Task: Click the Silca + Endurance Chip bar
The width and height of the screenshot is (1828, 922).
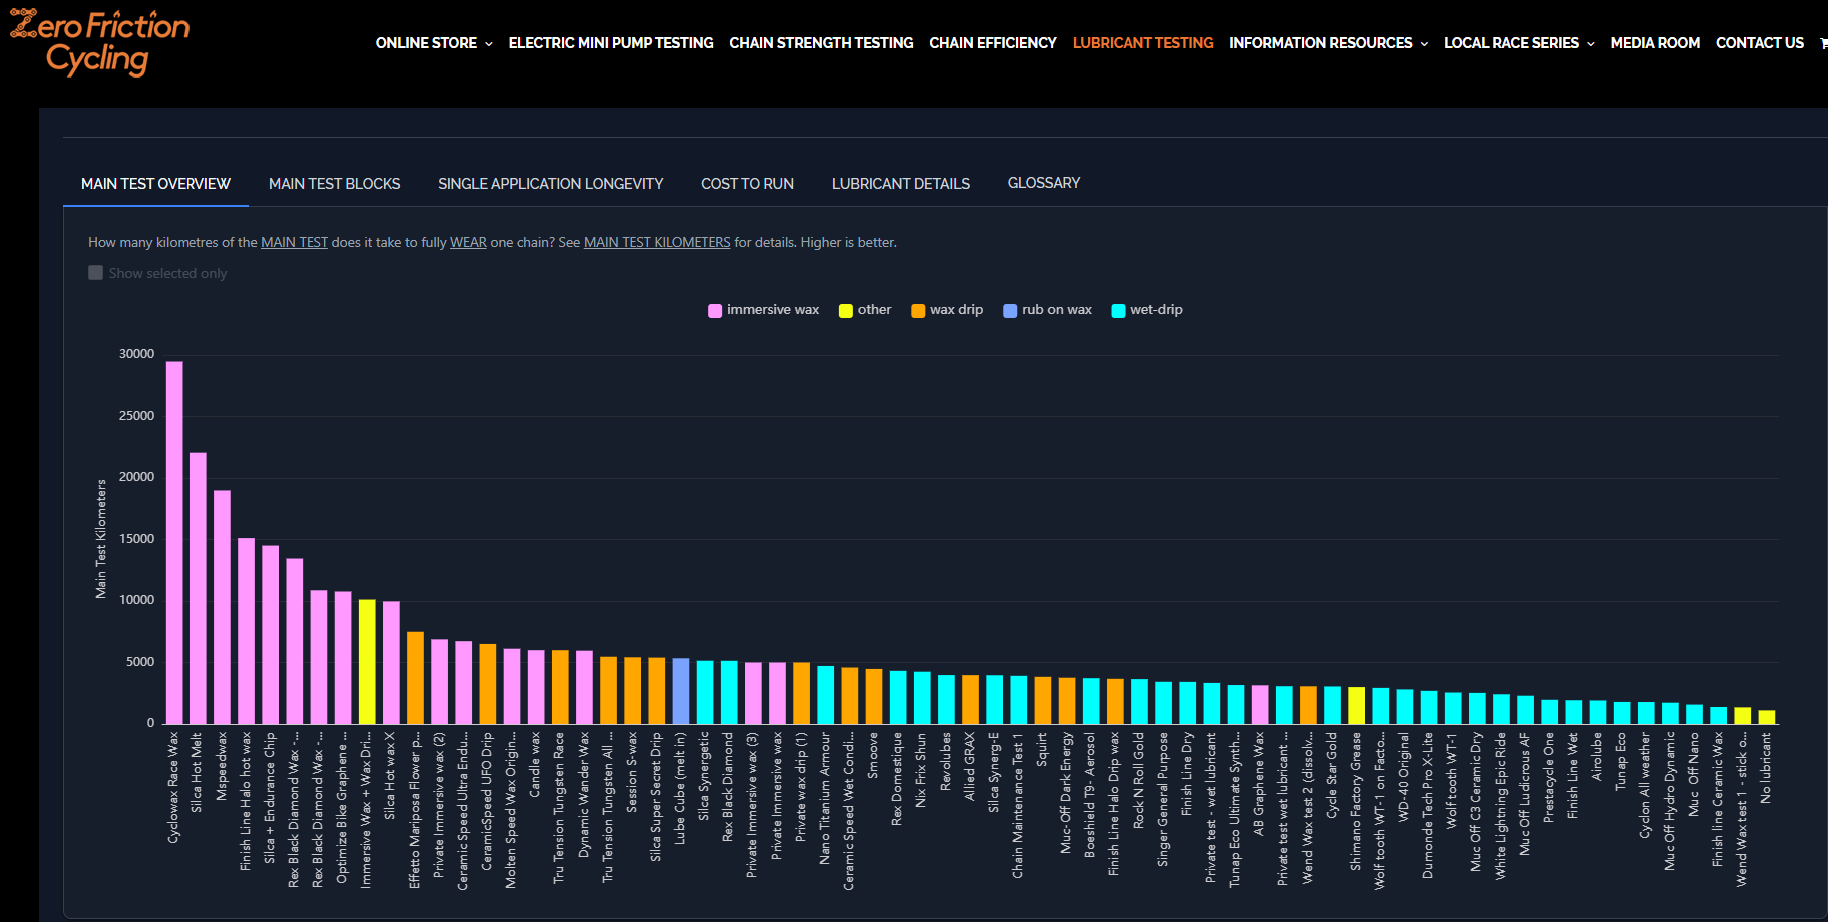Action: pos(271,635)
